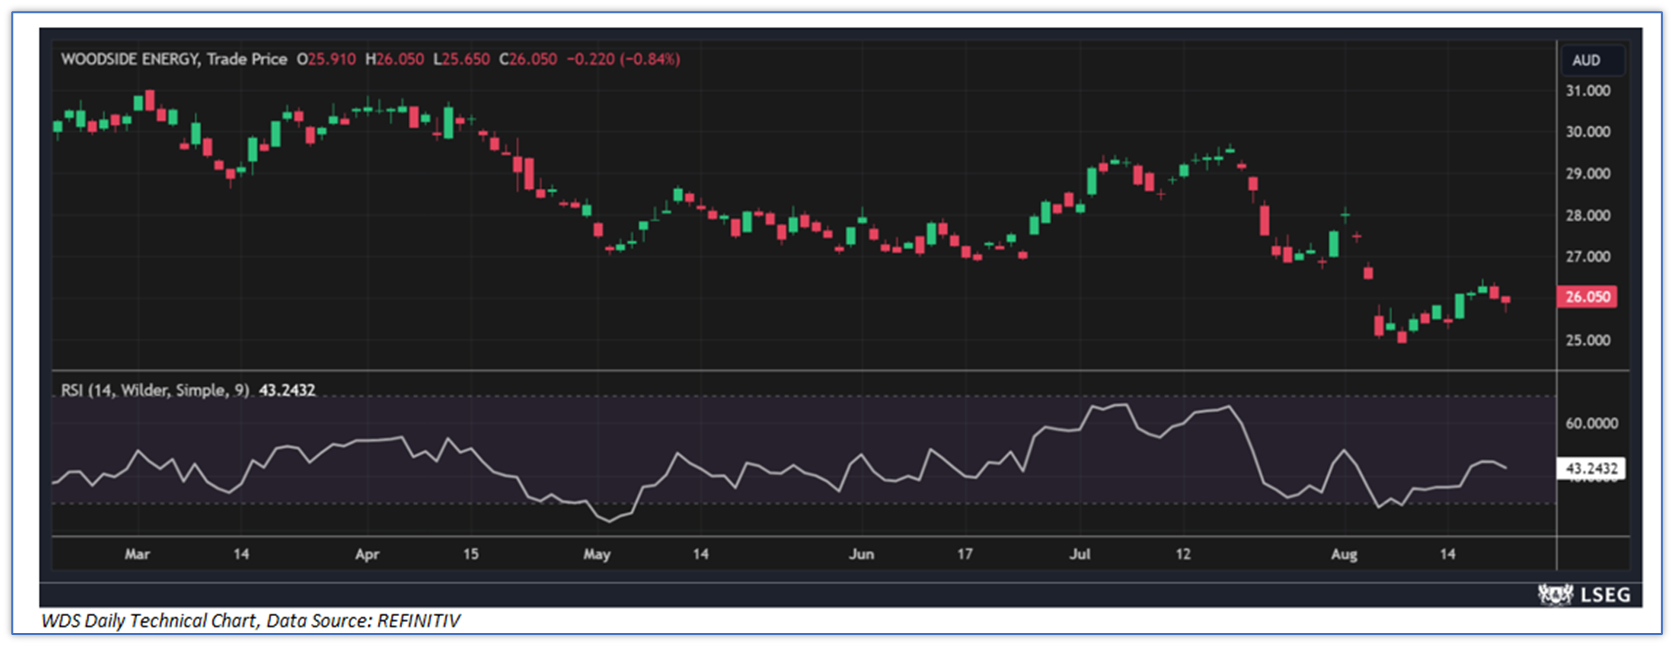1674x646 pixels.
Task: Click the Aug date axis label
Action: pos(1344,554)
